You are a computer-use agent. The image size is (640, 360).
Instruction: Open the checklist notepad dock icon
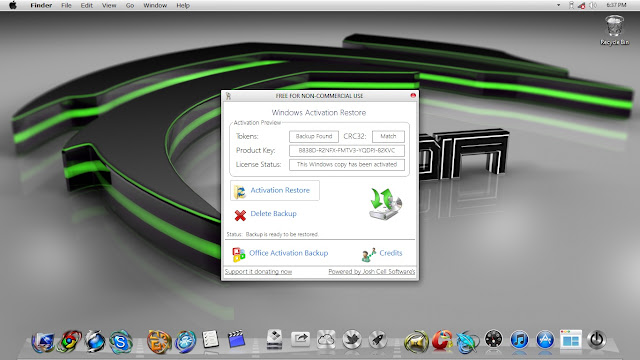[211, 340]
